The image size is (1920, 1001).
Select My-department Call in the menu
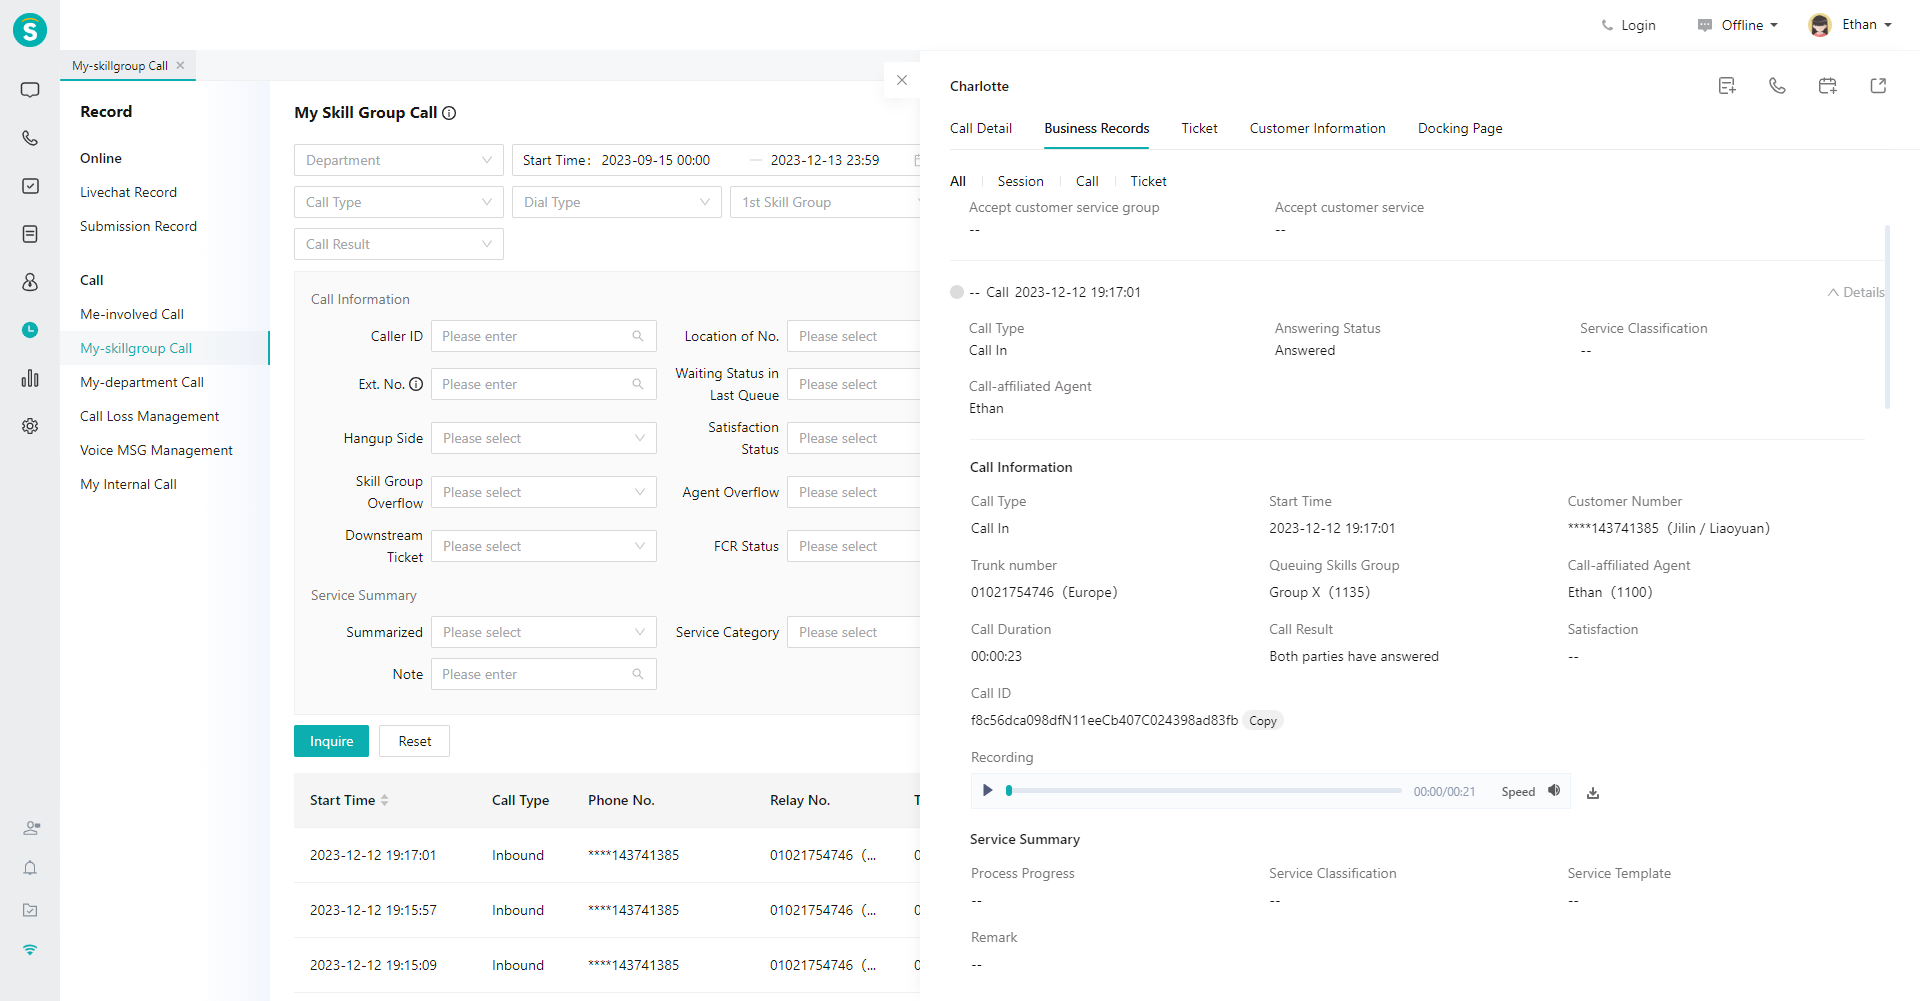(x=142, y=382)
